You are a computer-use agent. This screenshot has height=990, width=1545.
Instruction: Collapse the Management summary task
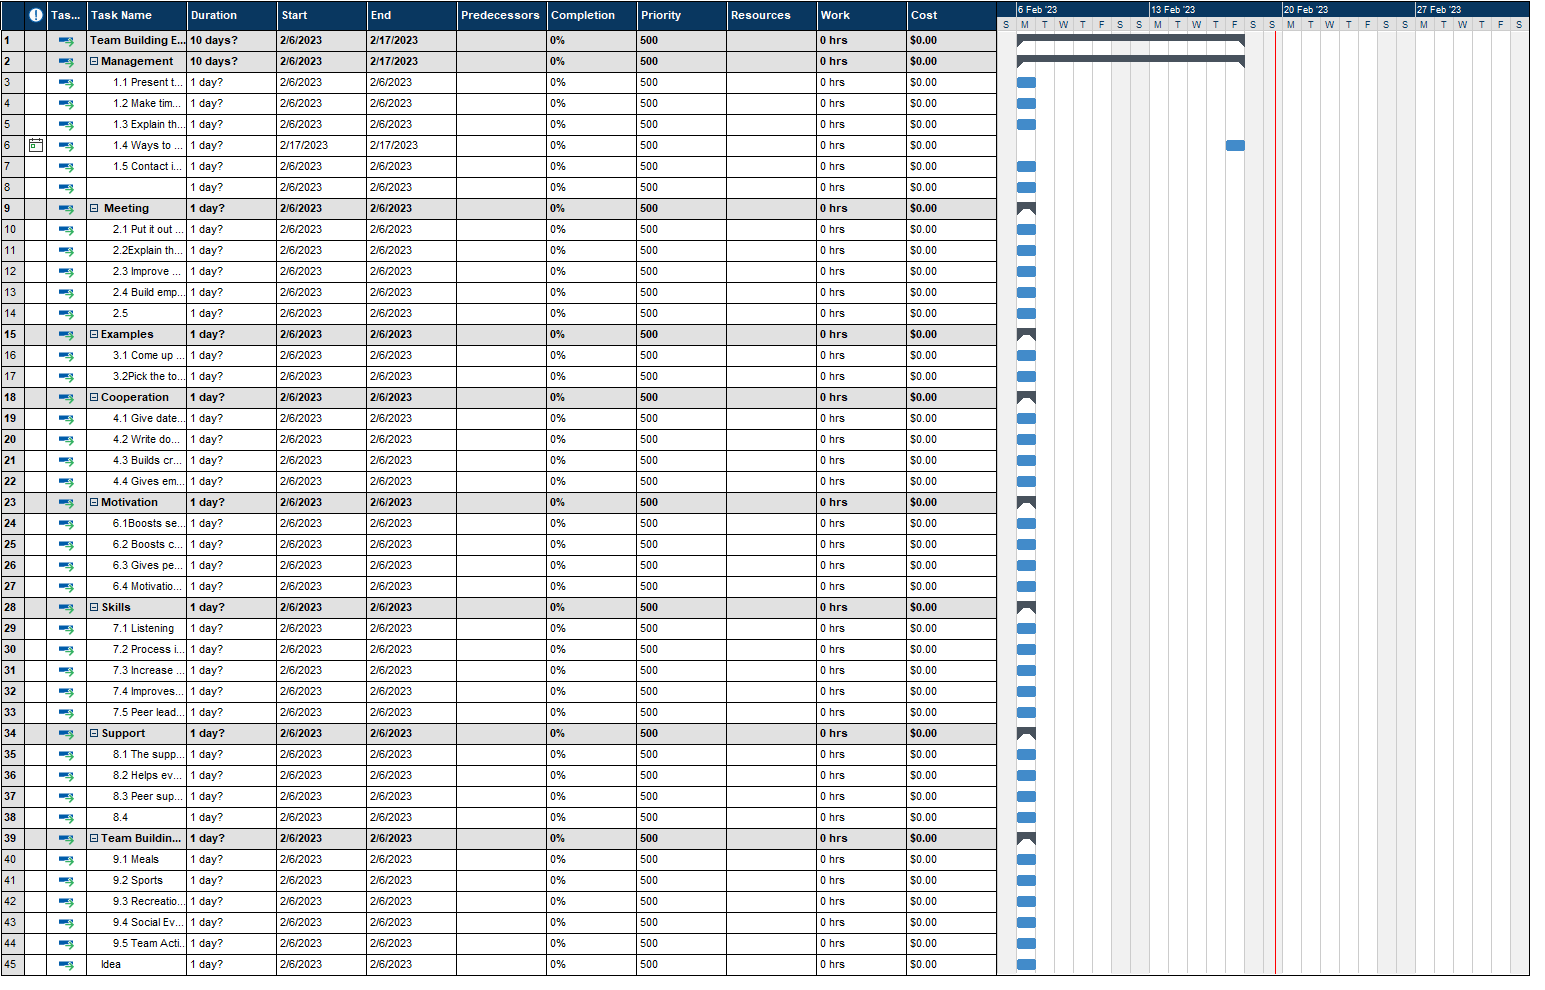click(93, 61)
